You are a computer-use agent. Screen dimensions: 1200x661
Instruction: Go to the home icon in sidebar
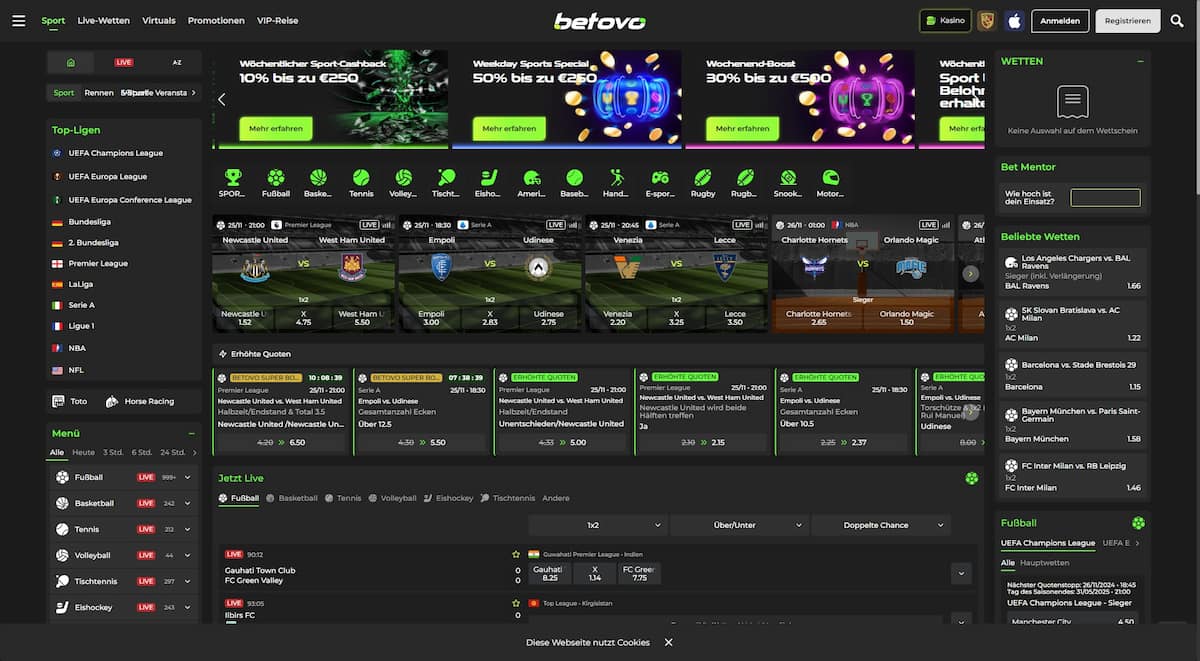[x=71, y=62]
